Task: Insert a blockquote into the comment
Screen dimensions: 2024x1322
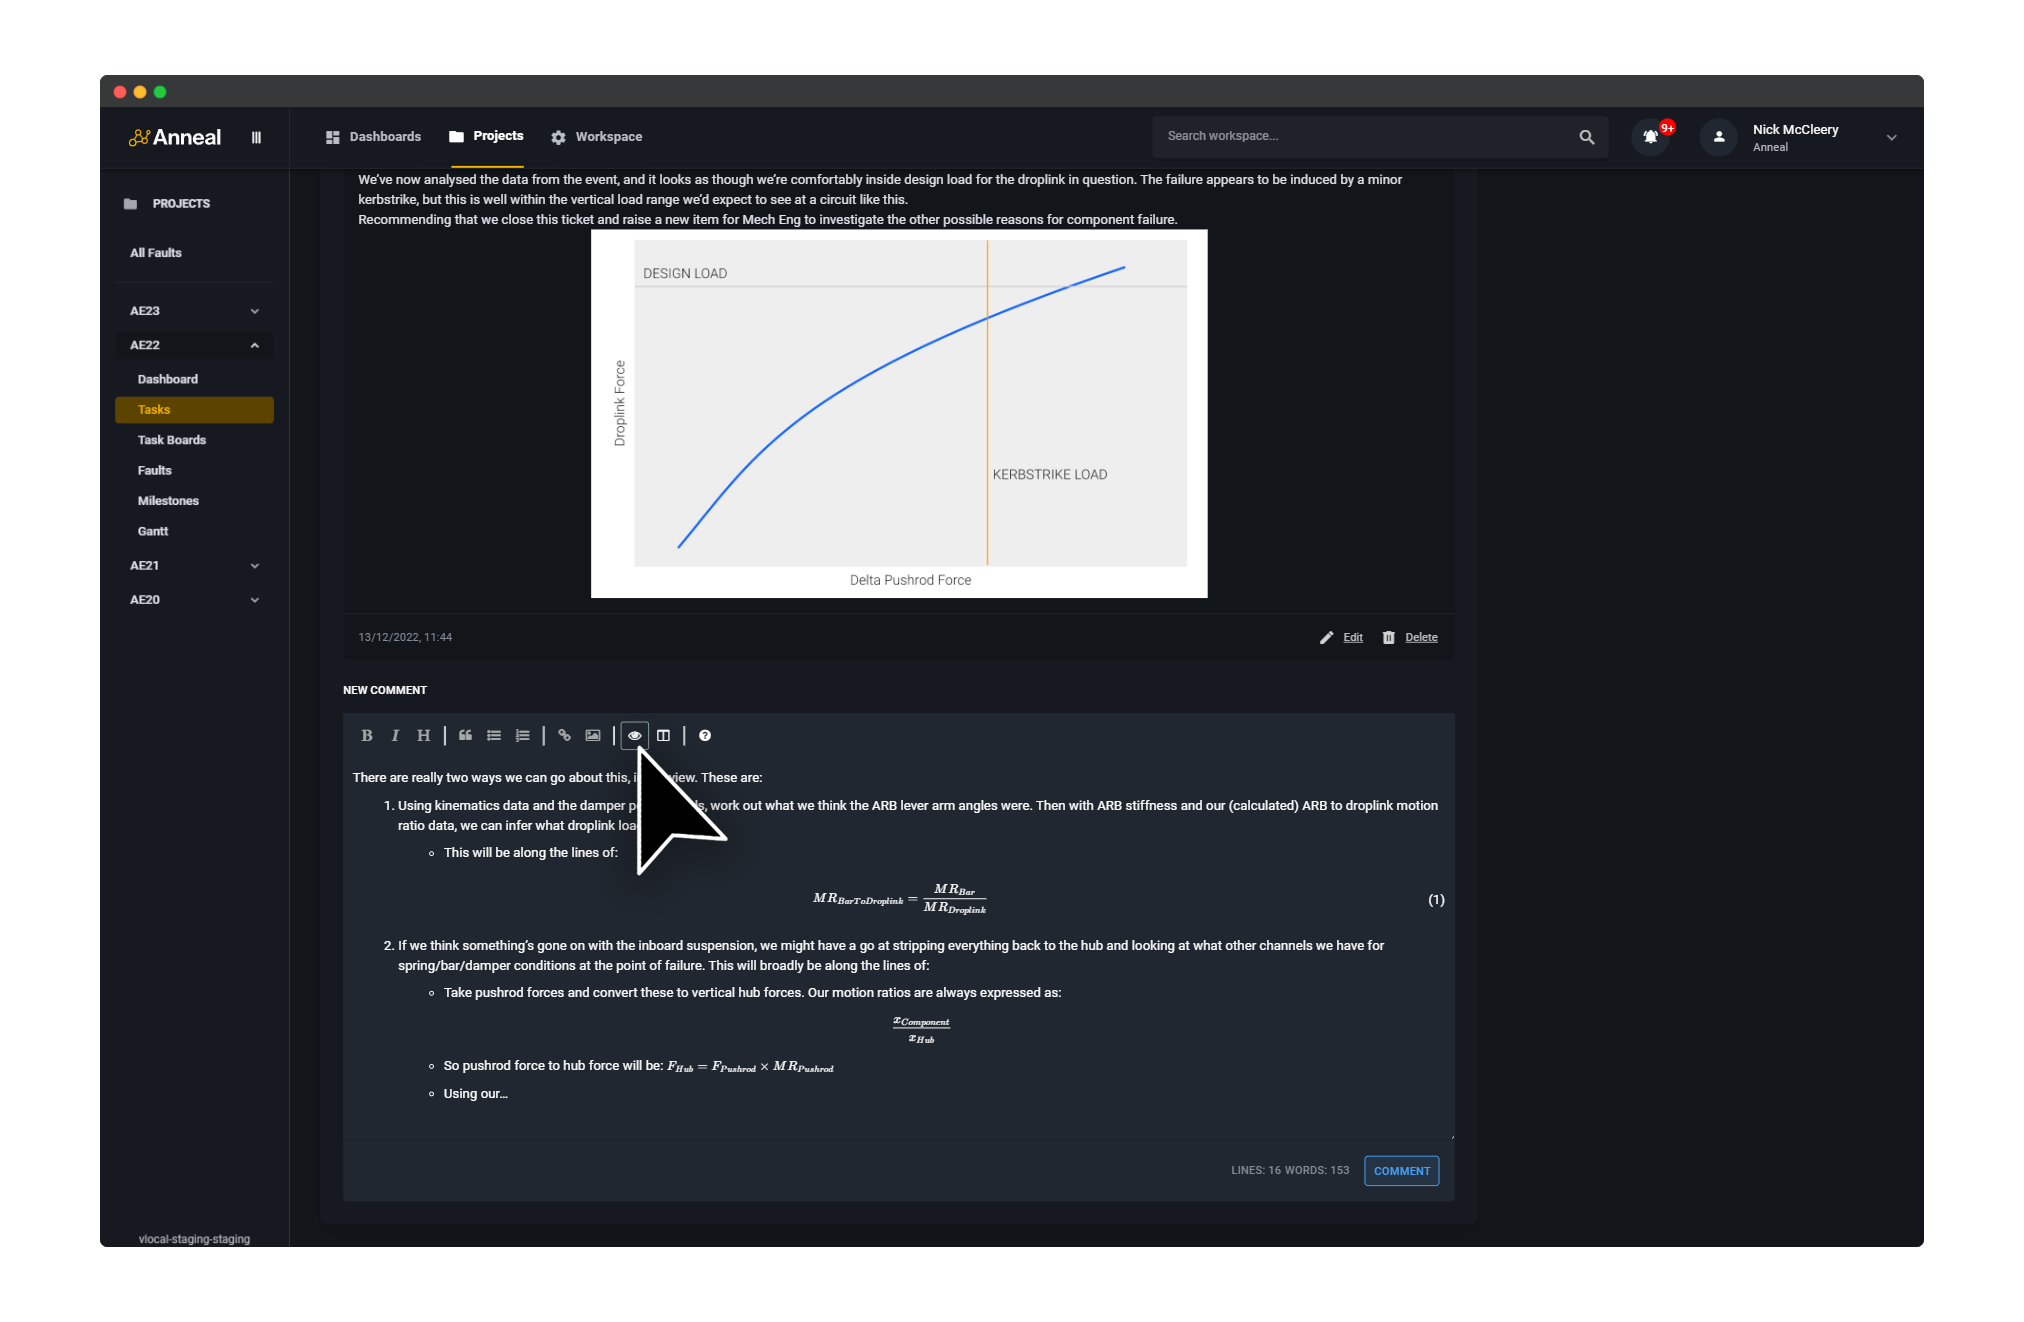Action: pyautogui.click(x=465, y=735)
